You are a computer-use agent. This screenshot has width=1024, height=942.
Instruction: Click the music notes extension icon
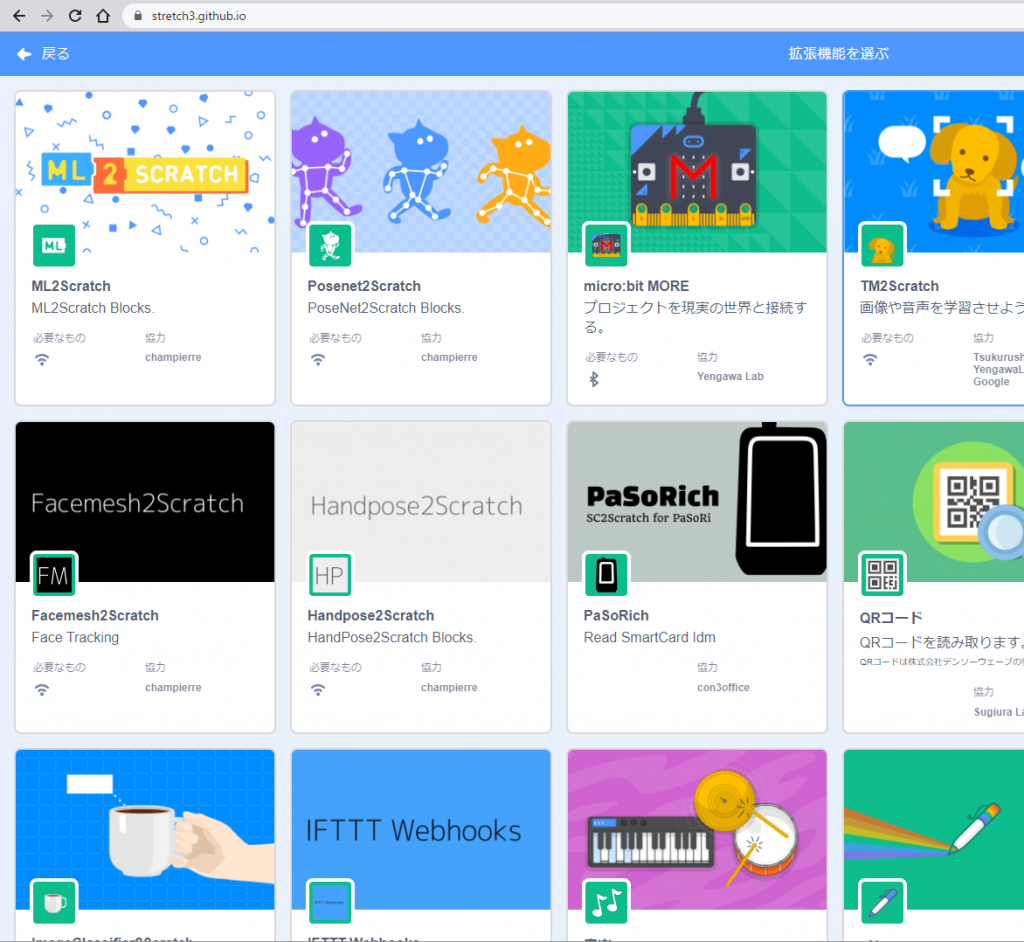606,903
